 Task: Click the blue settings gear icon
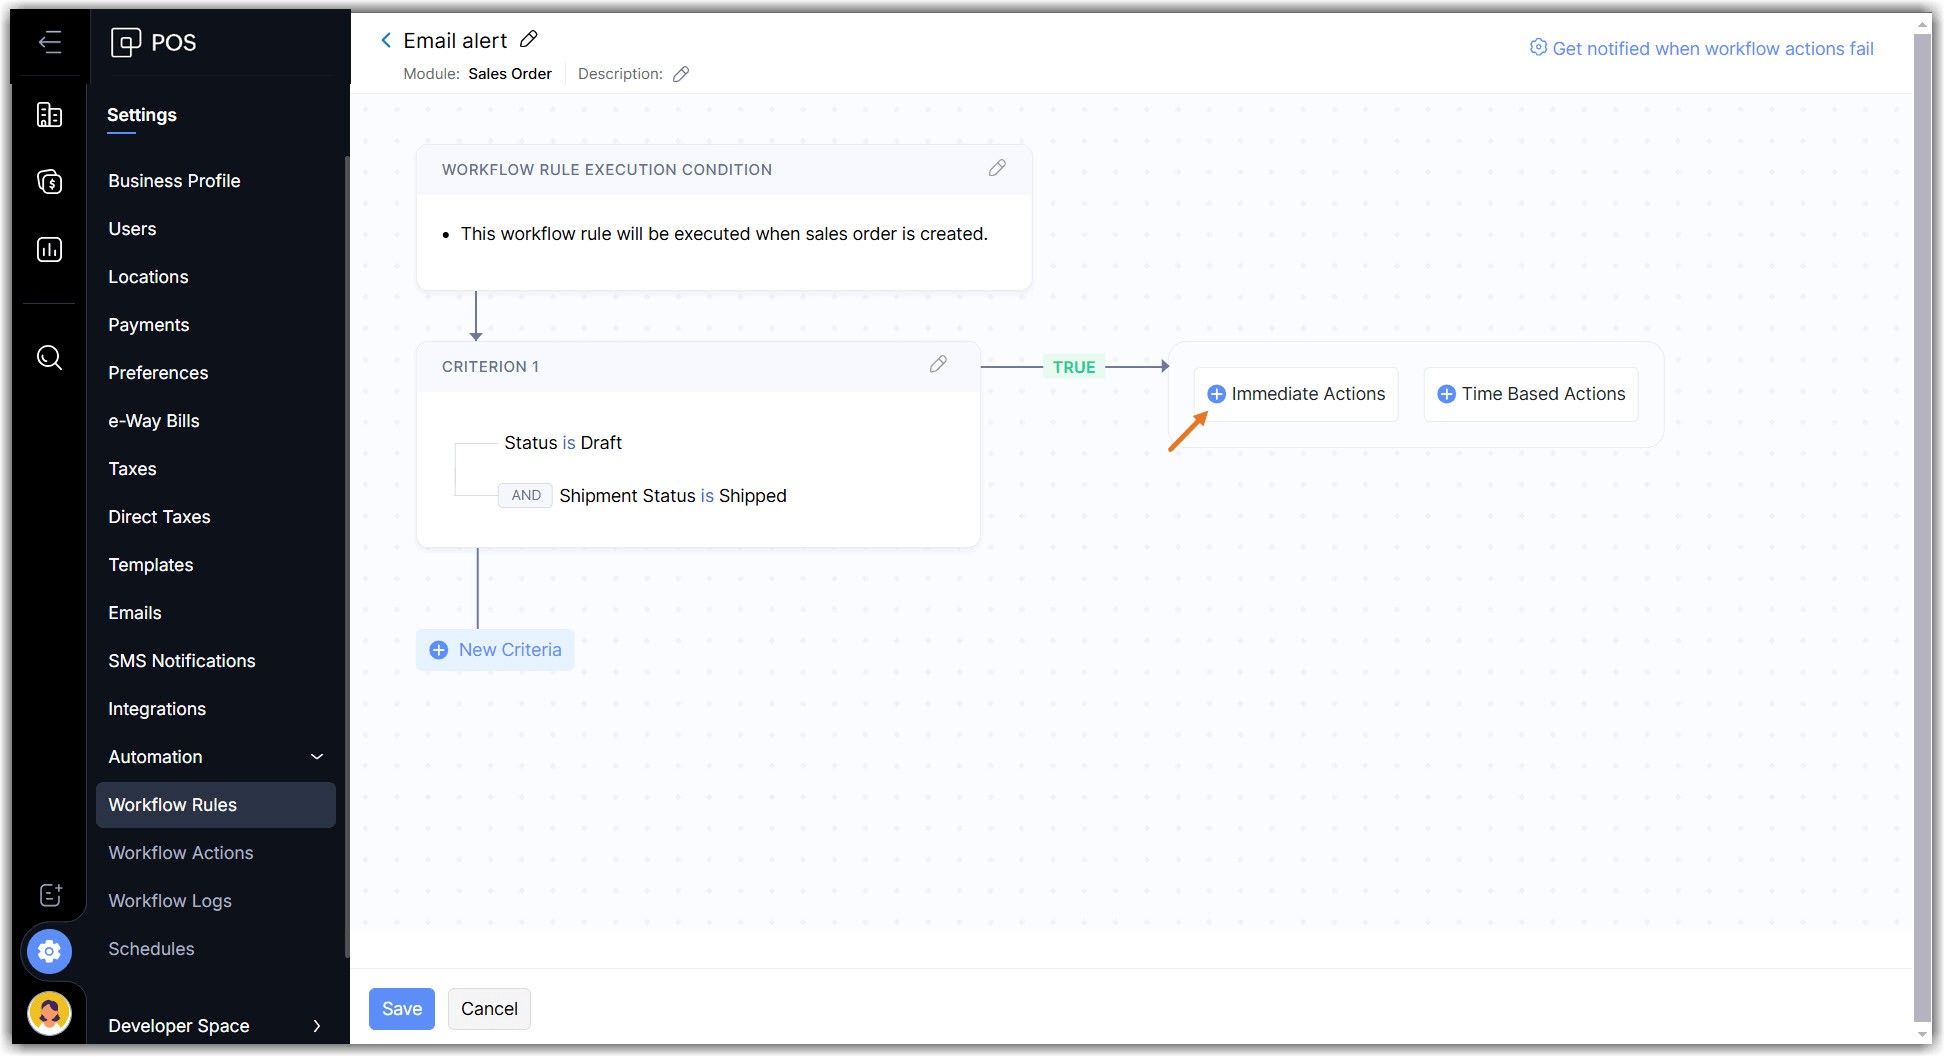pyautogui.click(x=49, y=951)
